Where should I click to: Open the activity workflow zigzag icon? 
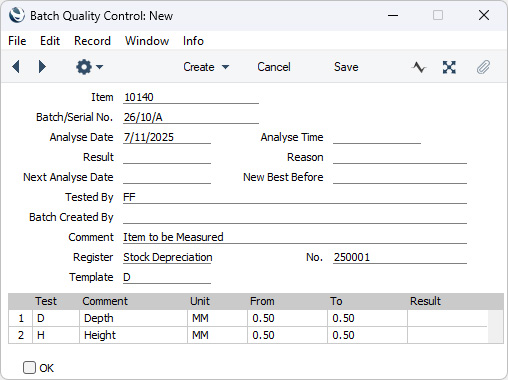click(419, 67)
